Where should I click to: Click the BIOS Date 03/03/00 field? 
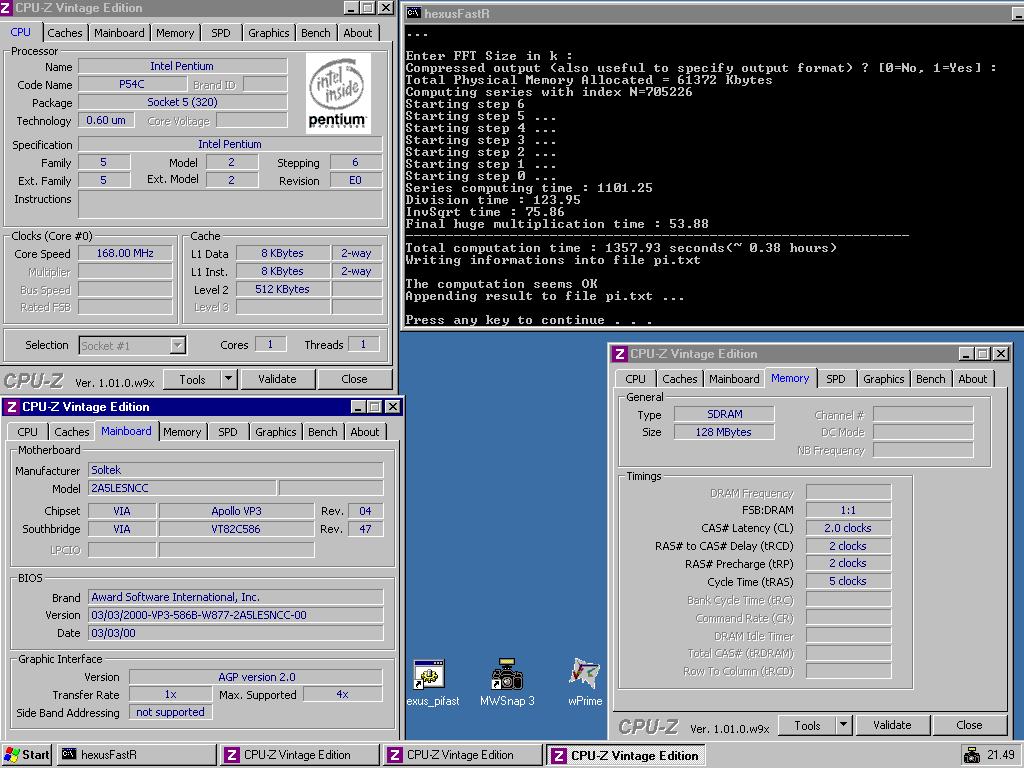(x=236, y=633)
